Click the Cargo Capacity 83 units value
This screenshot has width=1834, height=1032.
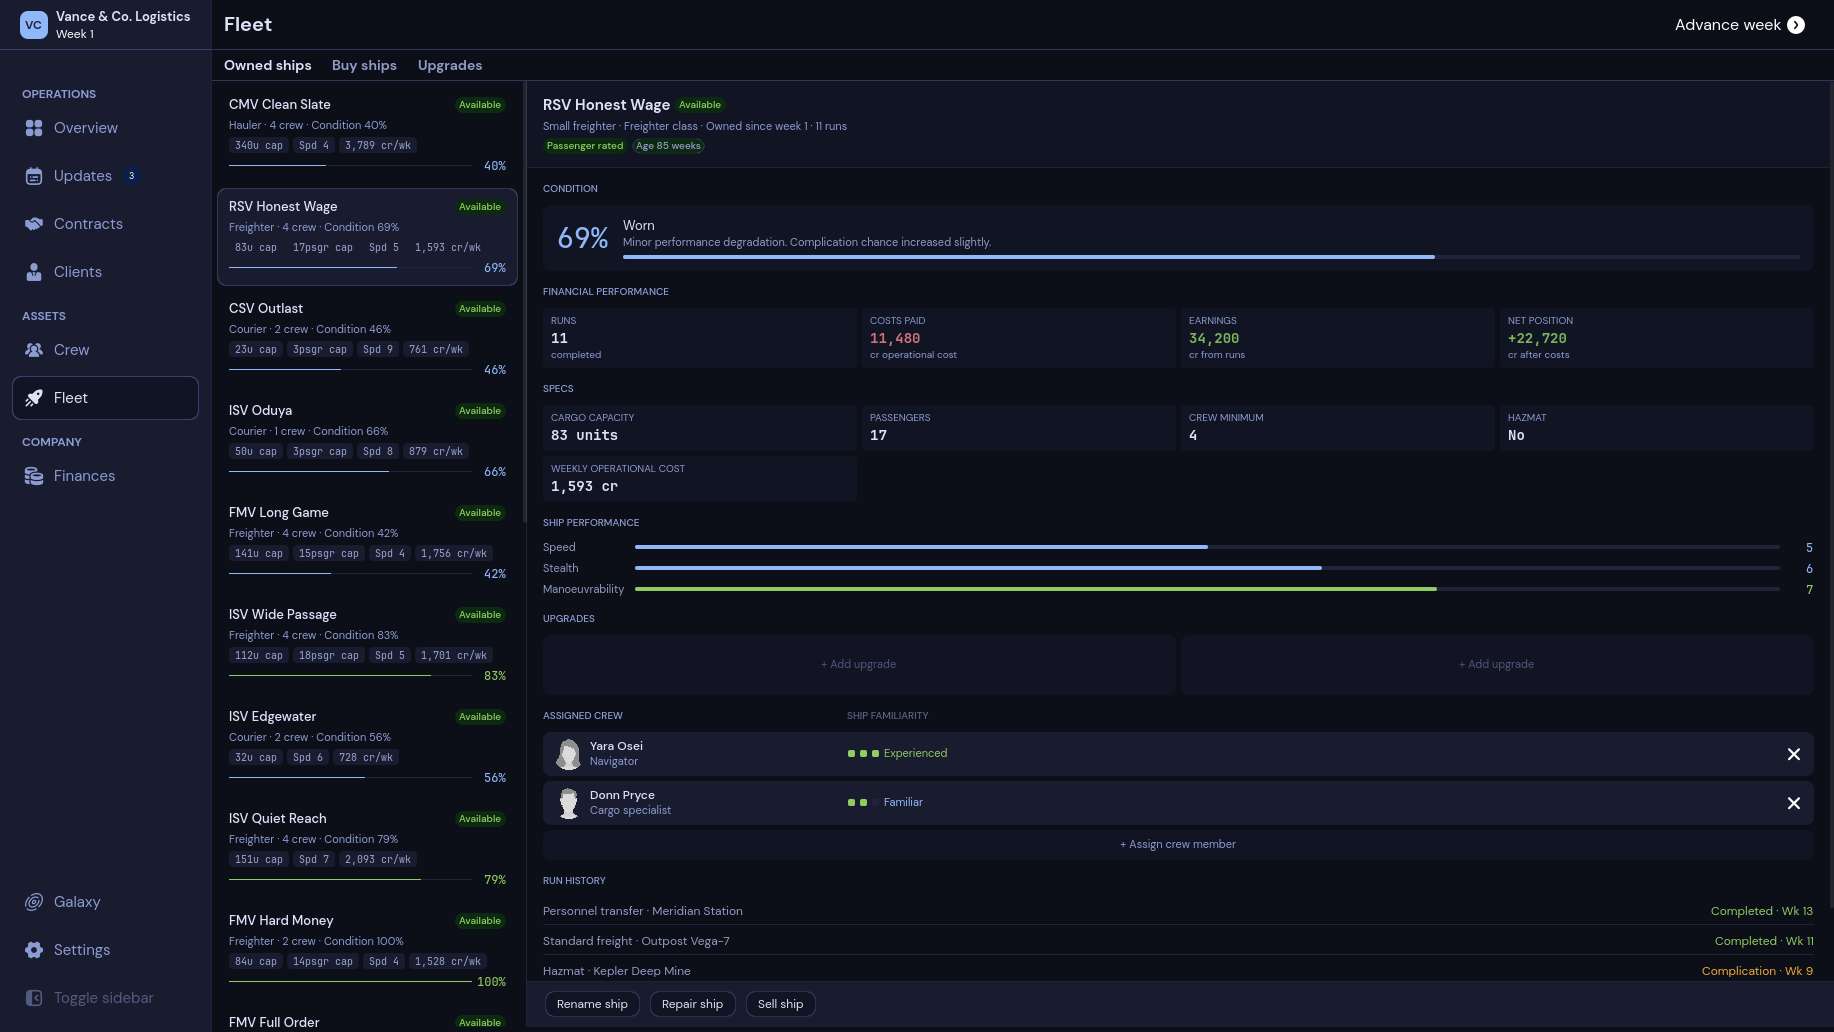[x=584, y=436]
